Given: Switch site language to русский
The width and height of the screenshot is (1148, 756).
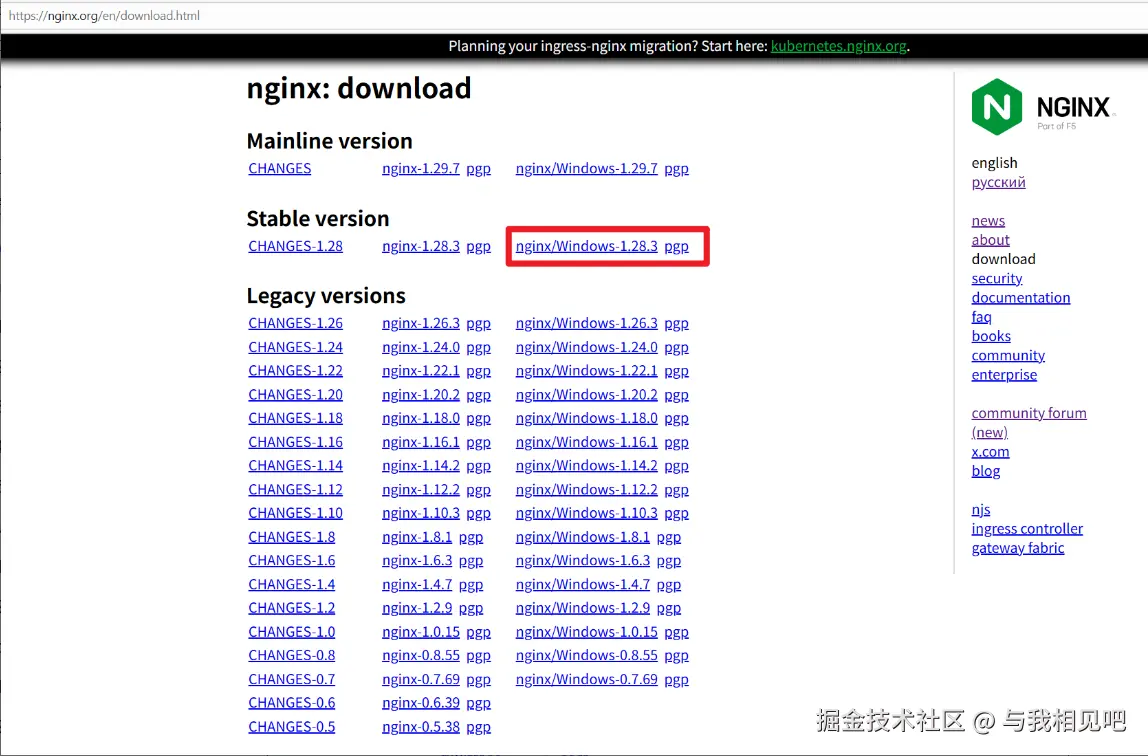Looking at the screenshot, I should point(998,182).
